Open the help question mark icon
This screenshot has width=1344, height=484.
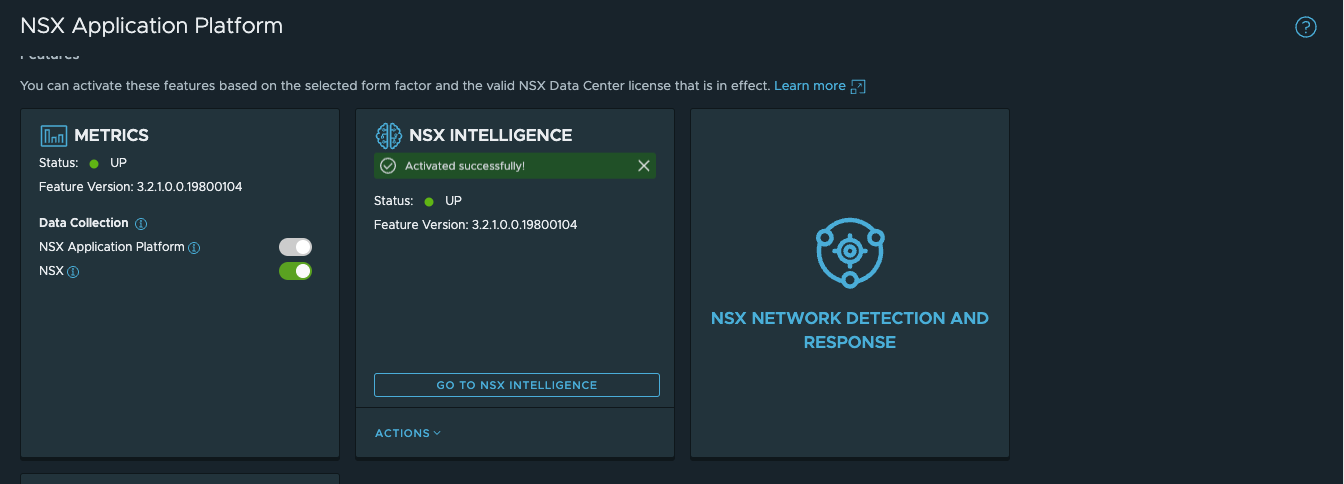point(1306,27)
